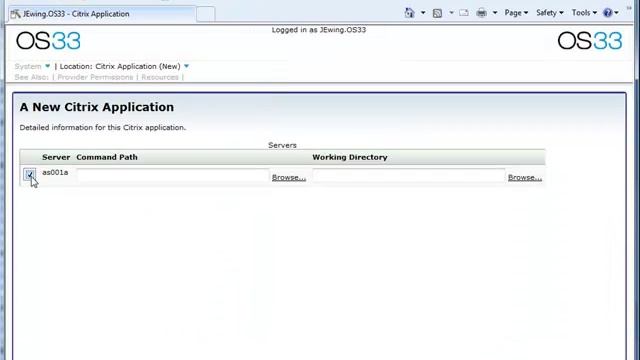This screenshot has height=360, width=640.
Task: Click the Logged in as JEwing.OS33 text
Action: [x=319, y=30]
